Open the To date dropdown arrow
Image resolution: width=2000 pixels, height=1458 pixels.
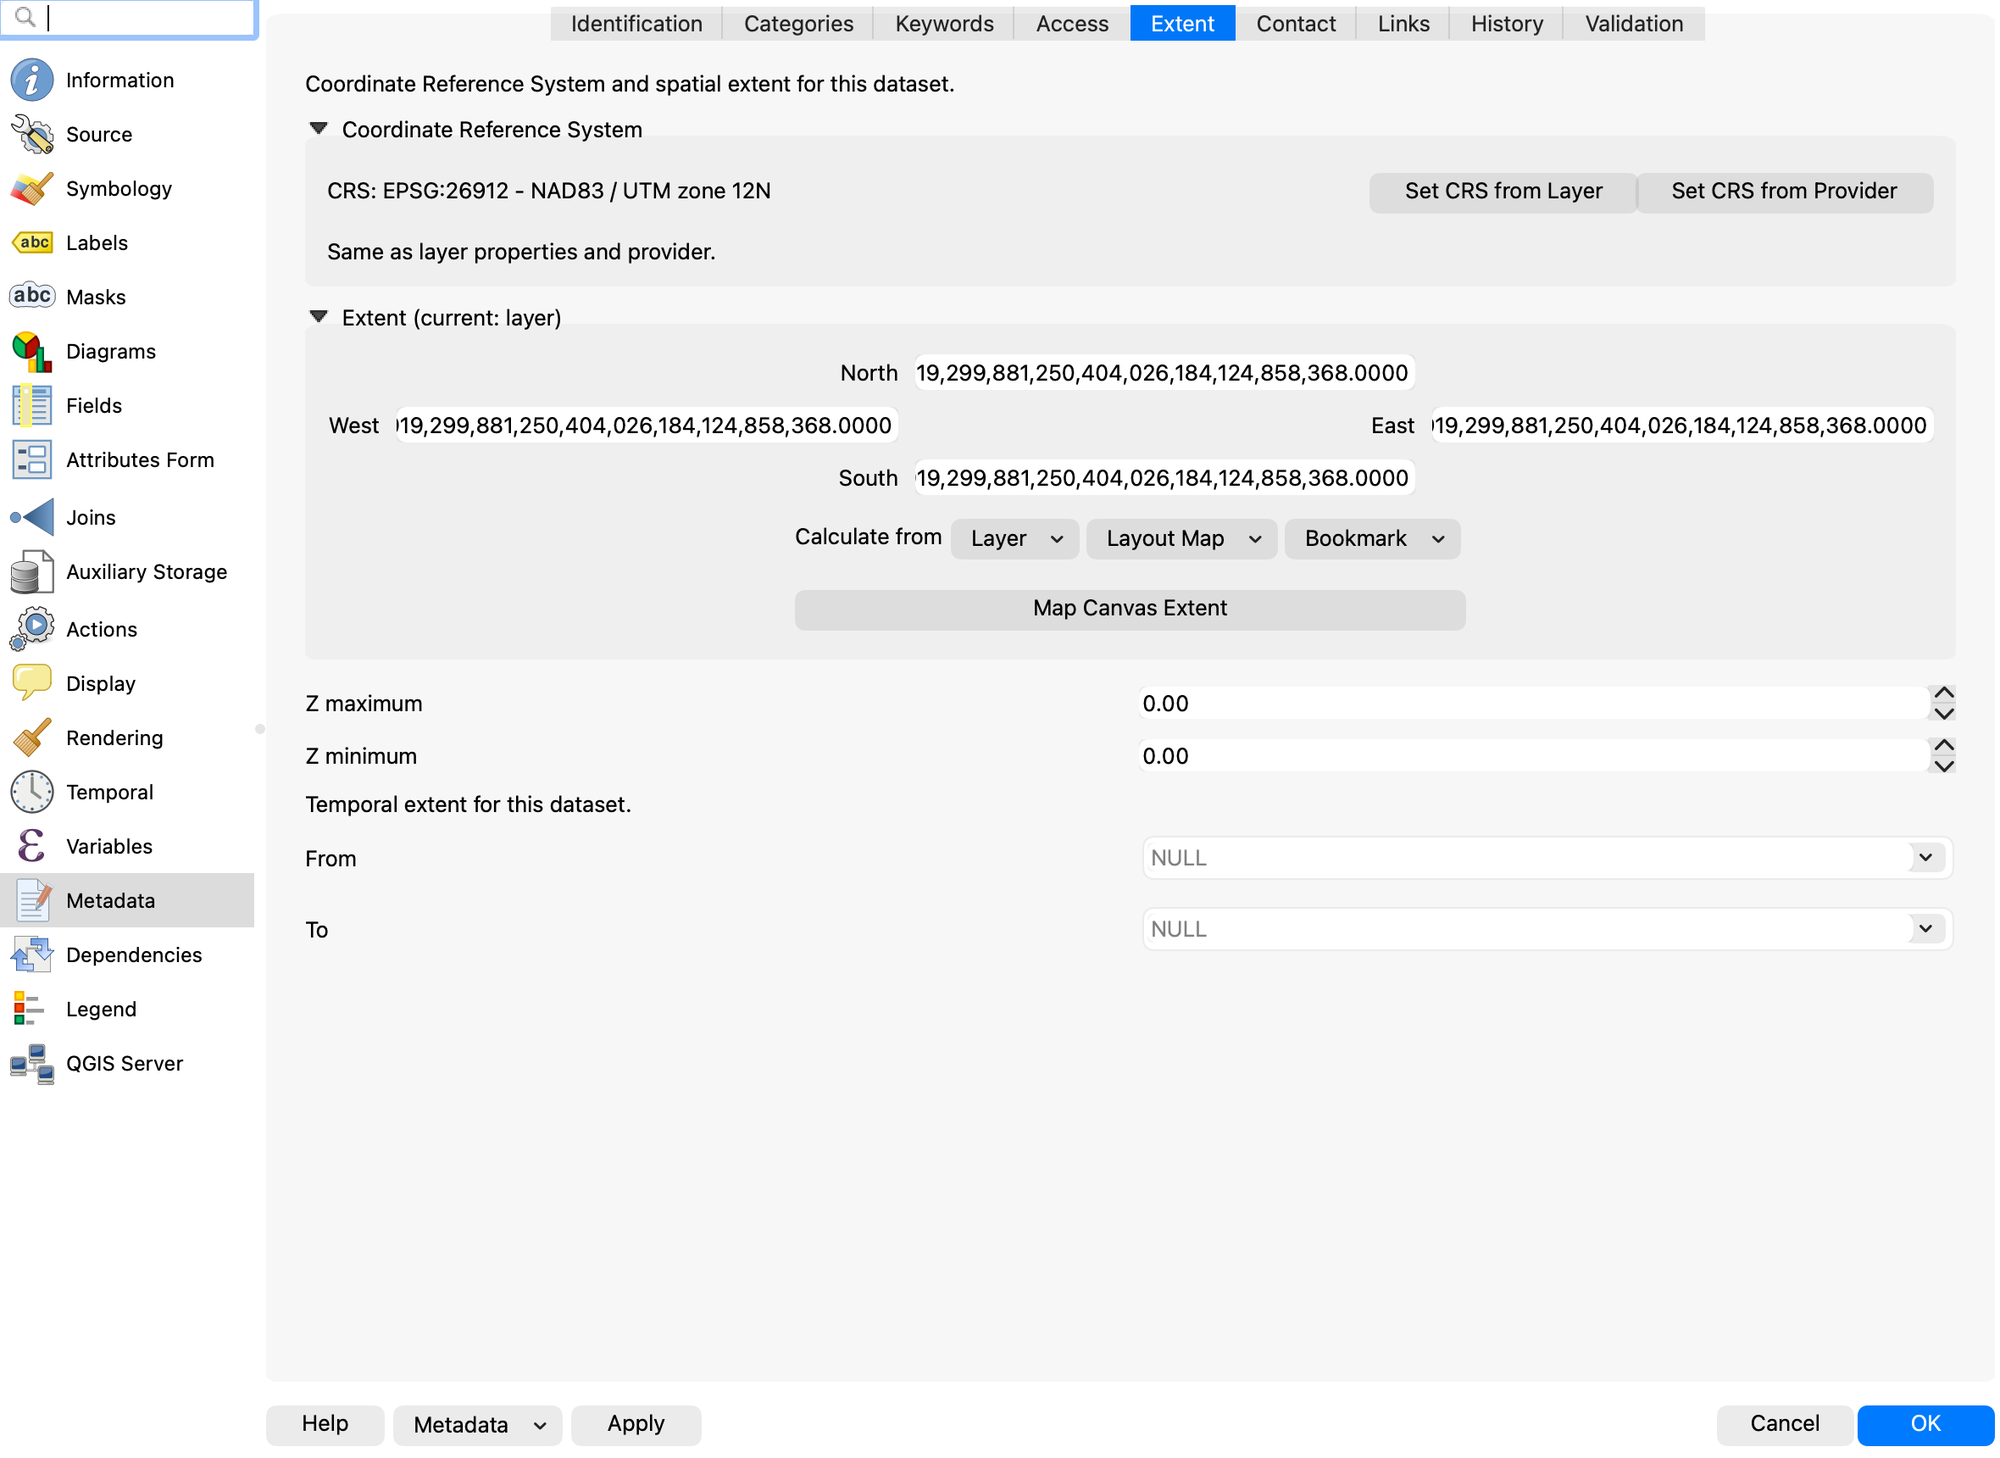click(x=1925, y=928)
